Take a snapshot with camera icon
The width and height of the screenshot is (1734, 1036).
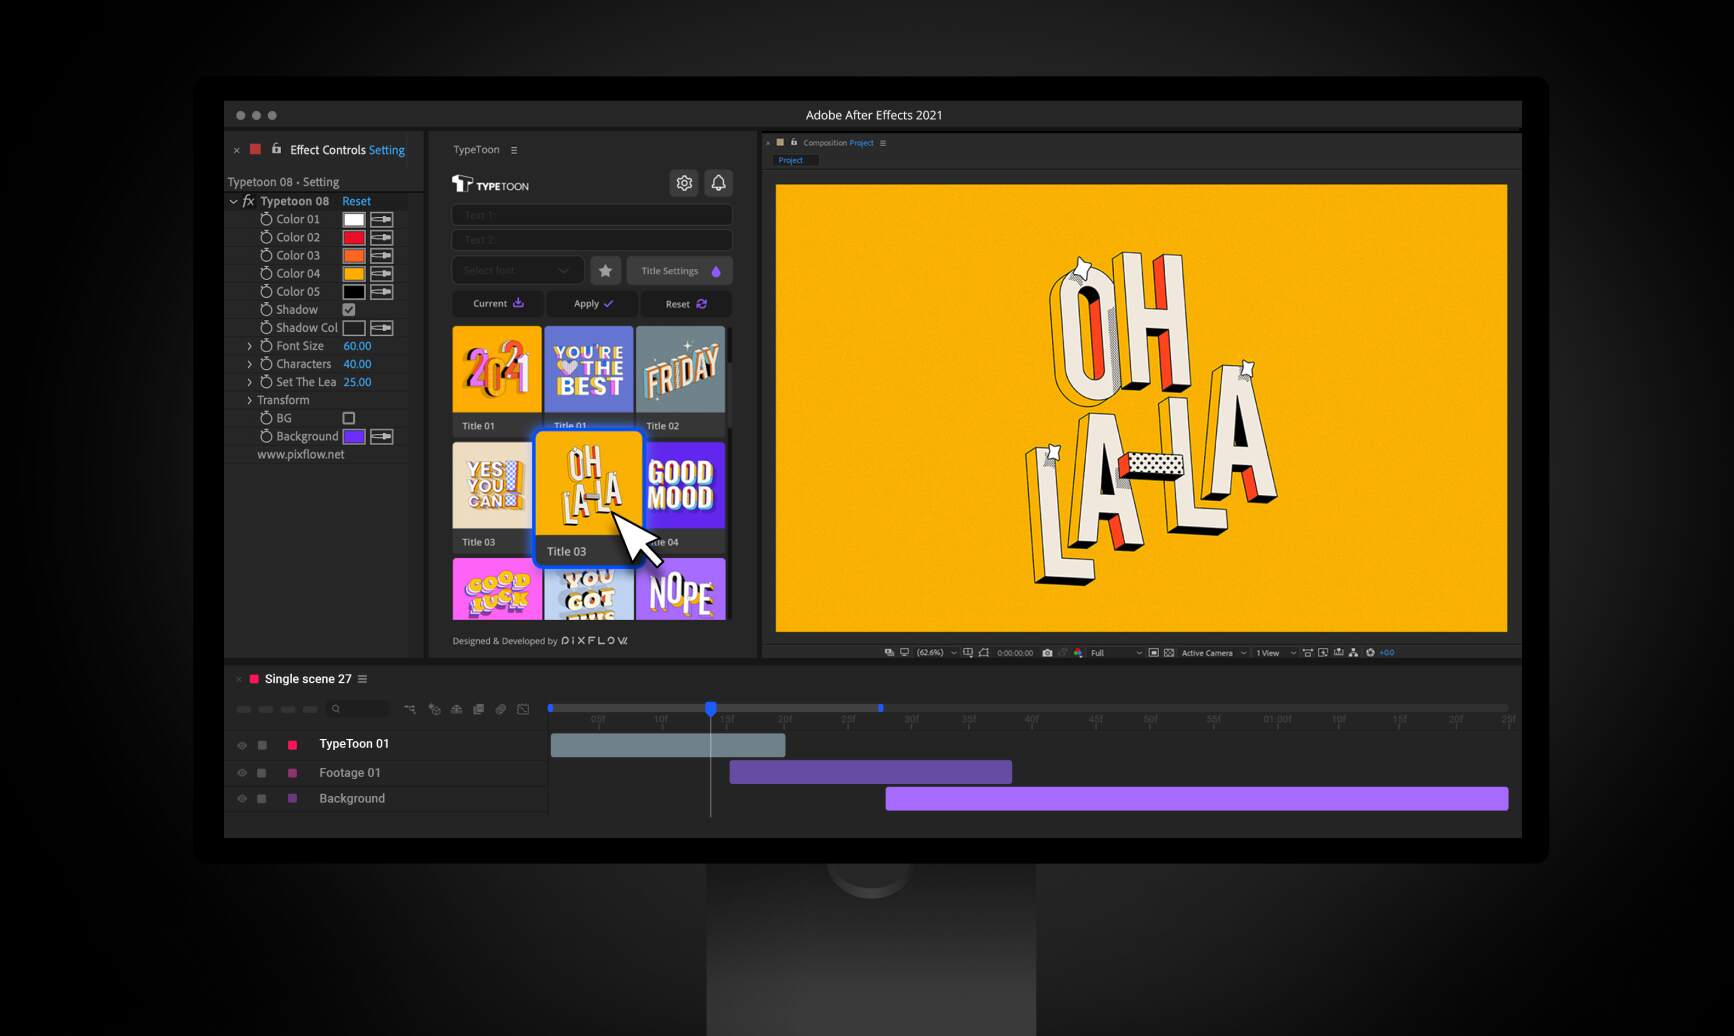pyautogui.click(x=1047, y=653)
